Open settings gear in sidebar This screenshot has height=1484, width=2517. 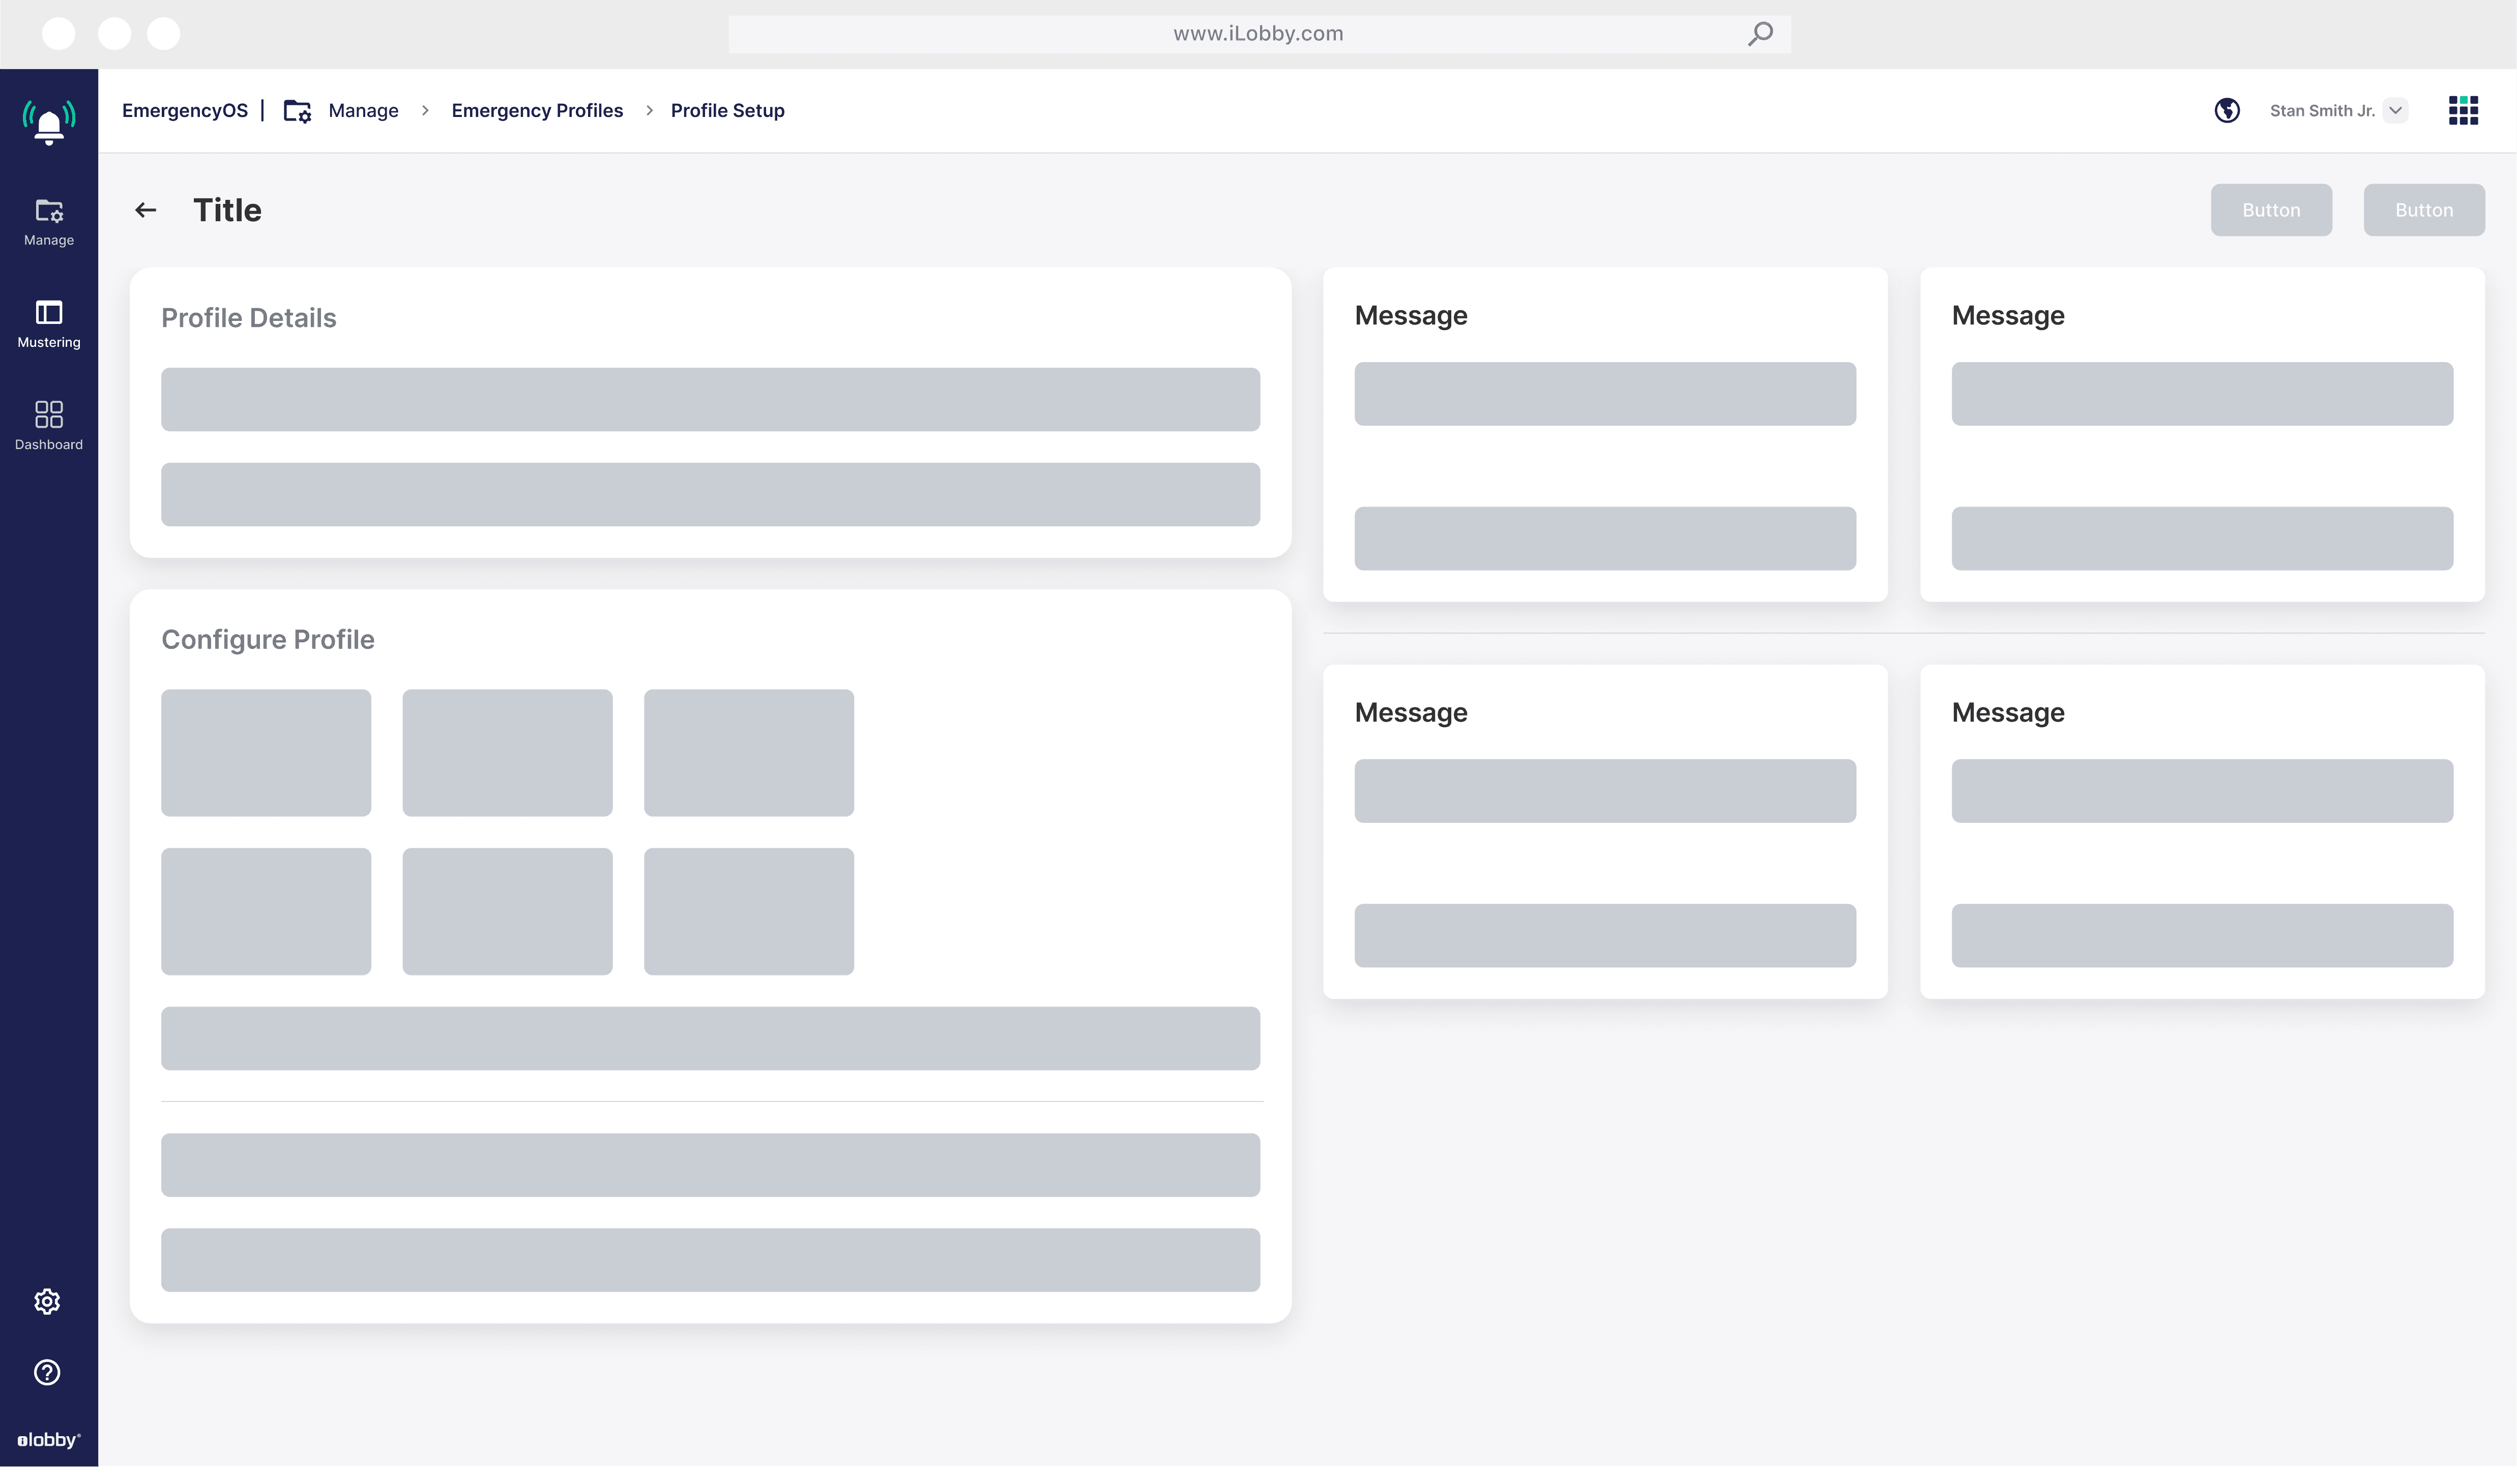click(47, 1301)
